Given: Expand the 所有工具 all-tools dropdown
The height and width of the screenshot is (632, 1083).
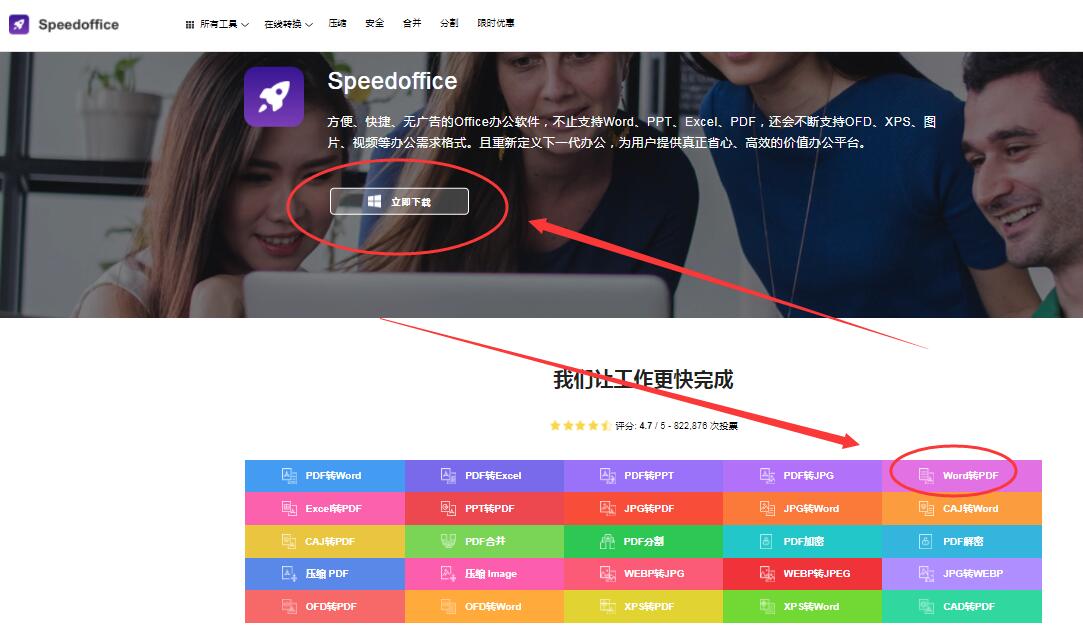Looking at the screenshot, I should [217, 24].
